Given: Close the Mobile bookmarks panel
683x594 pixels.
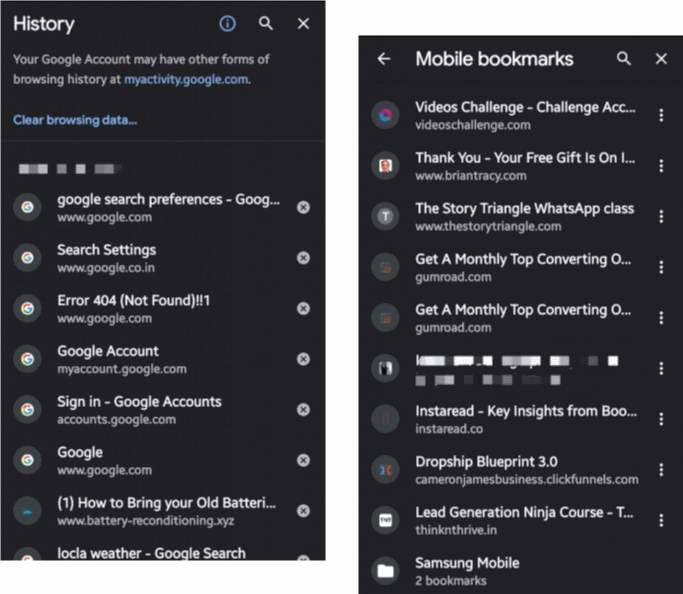Looking at the screenshot, I should [x=661, y=58].
